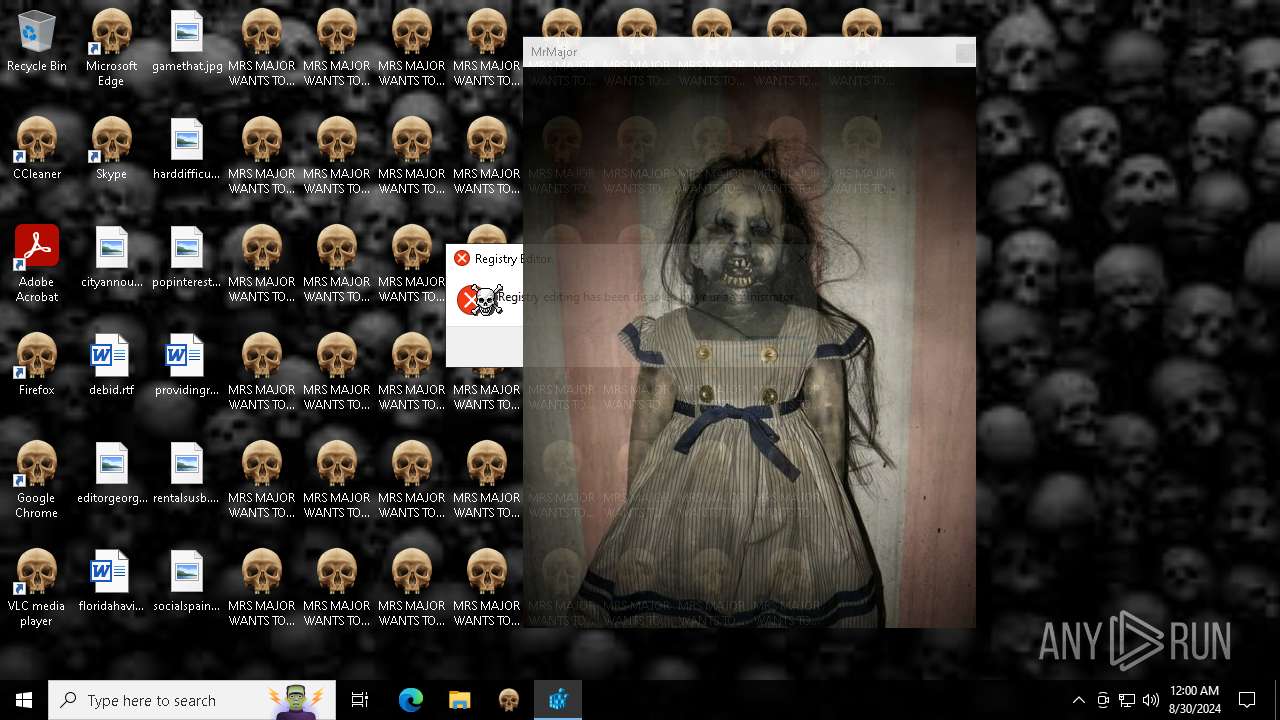Screen dimensions: 1280x720
Task: Open File Explorer from the taskbar
Action: click(x=459, y=700)
